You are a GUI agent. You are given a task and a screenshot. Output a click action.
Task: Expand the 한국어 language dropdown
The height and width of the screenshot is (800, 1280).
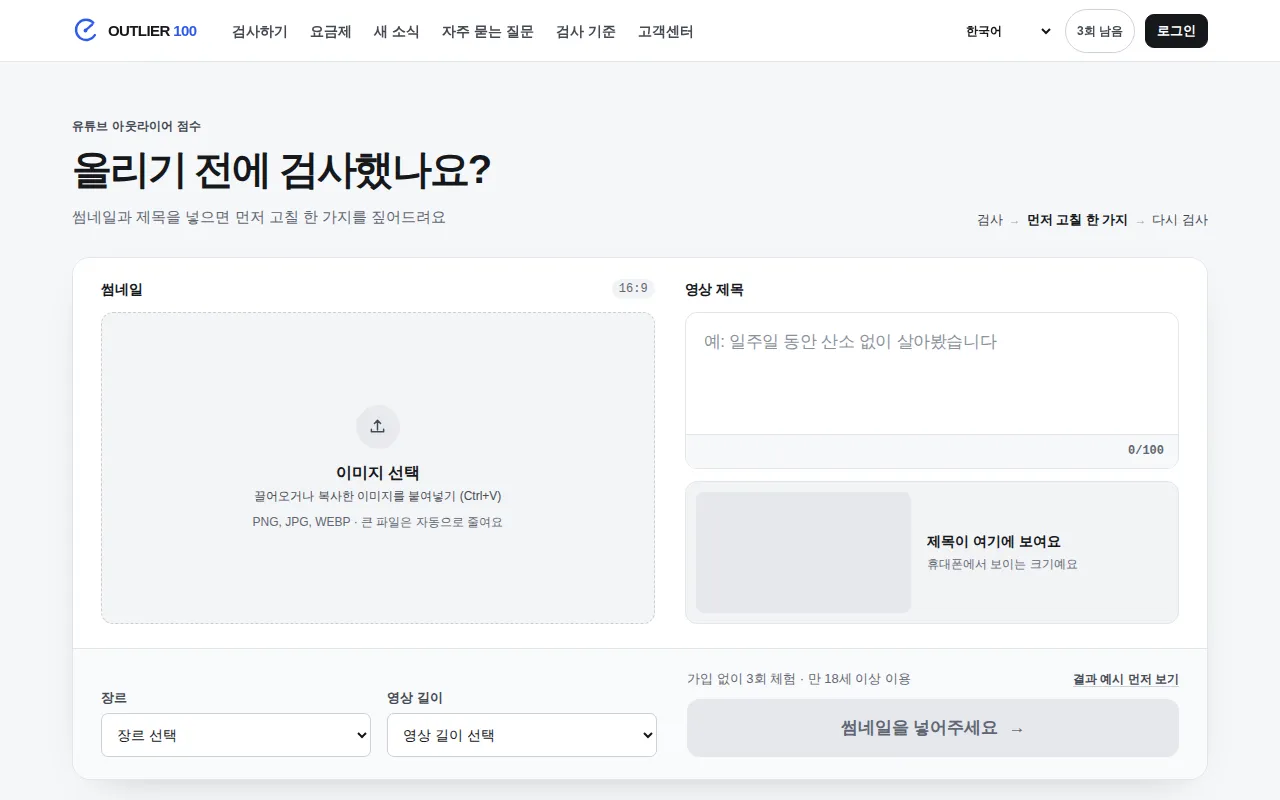[x=1007, y=31]
